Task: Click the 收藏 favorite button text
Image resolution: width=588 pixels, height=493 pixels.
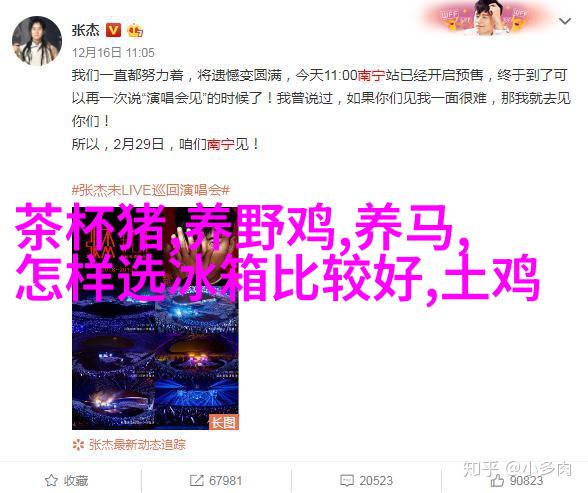Action: (x=76, y=481)
